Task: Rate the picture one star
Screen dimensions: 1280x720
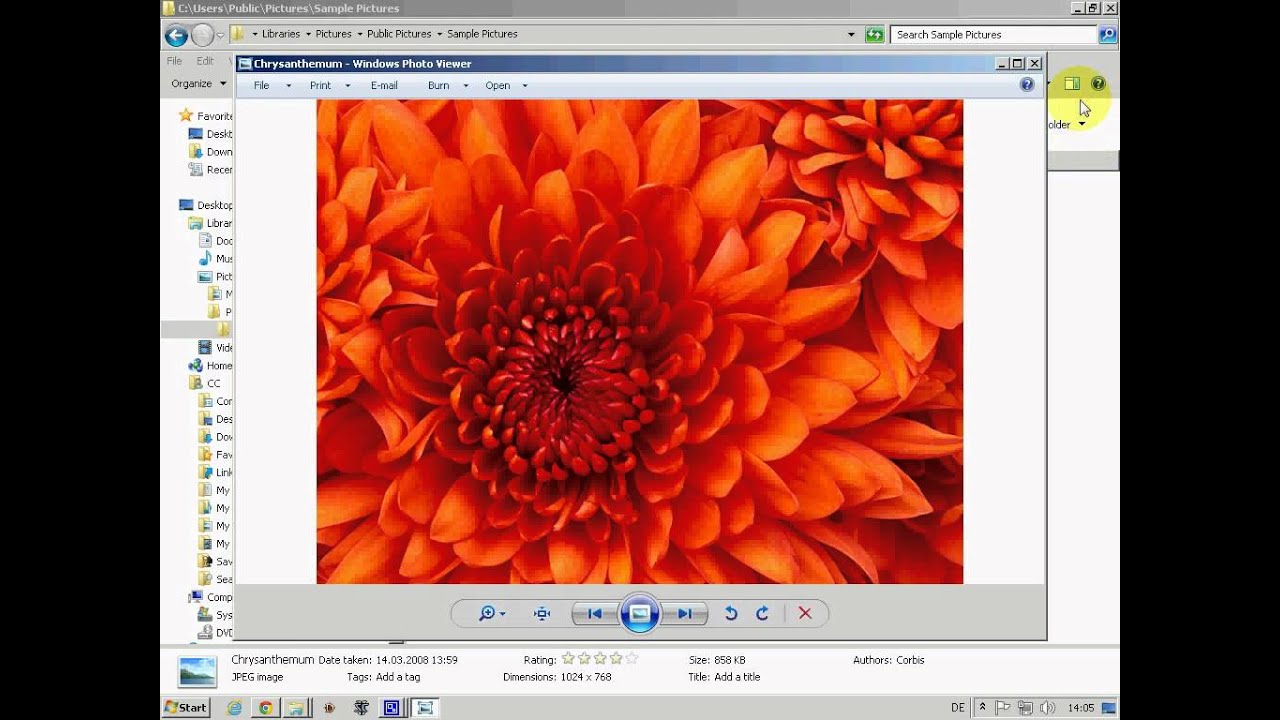Action: pos(568,659)
